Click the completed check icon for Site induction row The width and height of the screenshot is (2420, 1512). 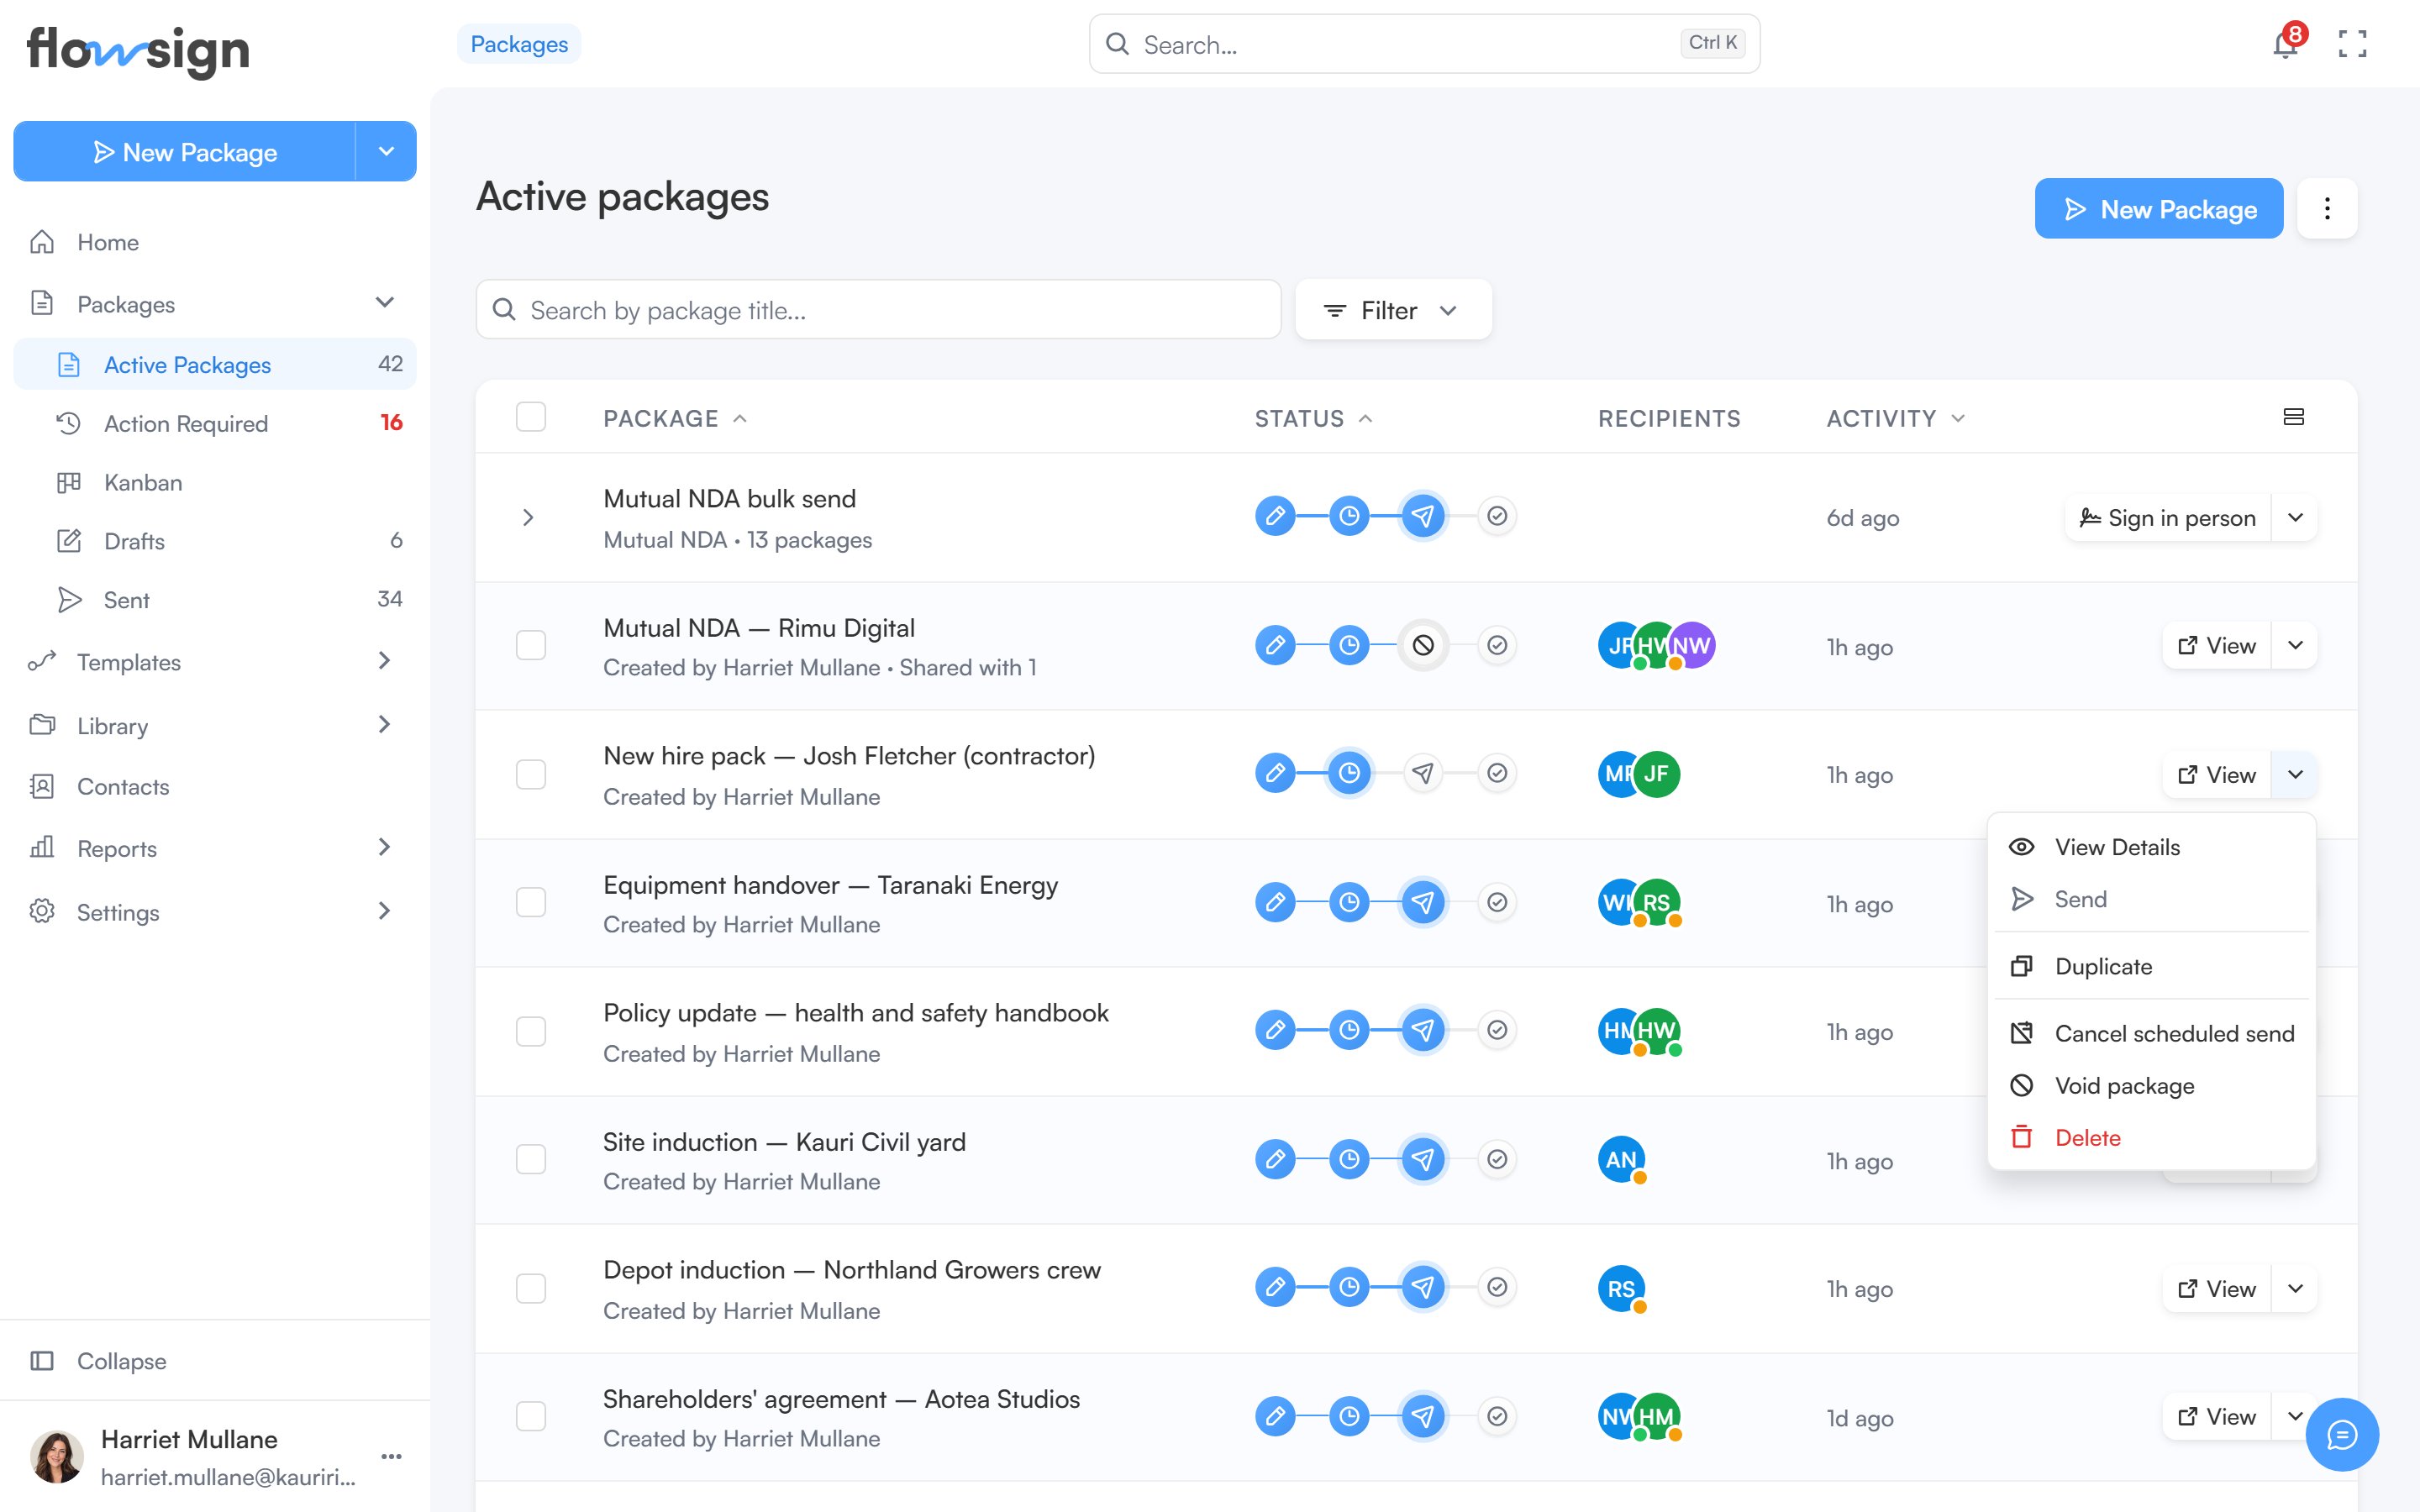coord(1497,1159)
